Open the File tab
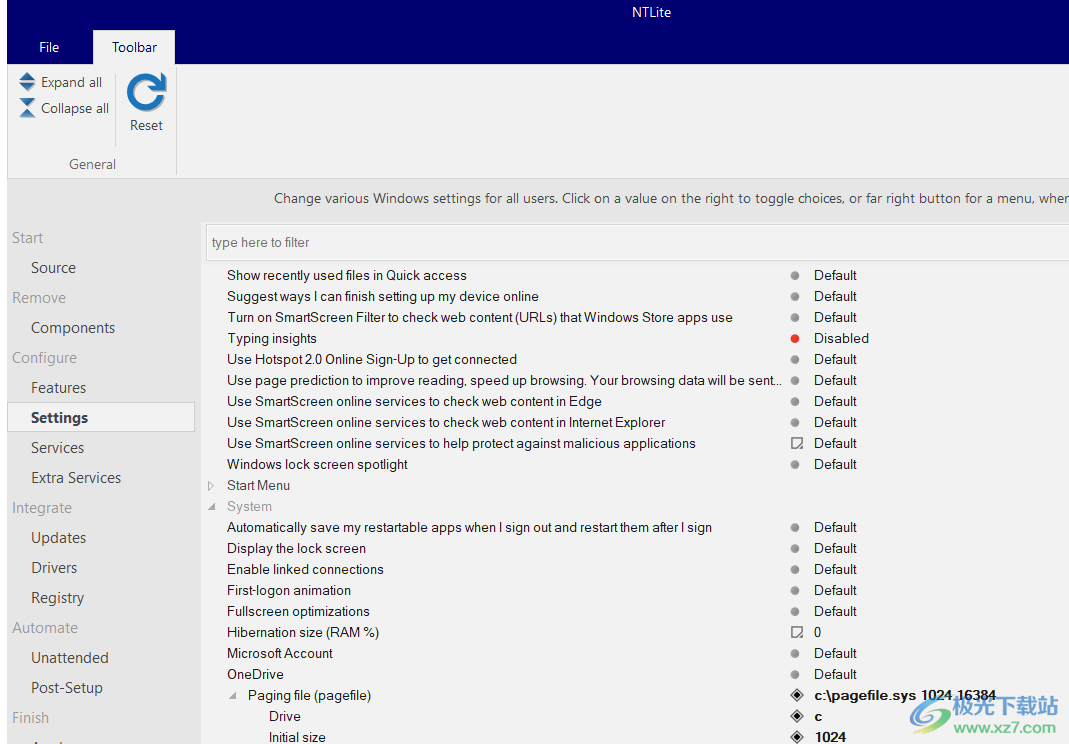The image size is (1069, 744). pos(49,47)
